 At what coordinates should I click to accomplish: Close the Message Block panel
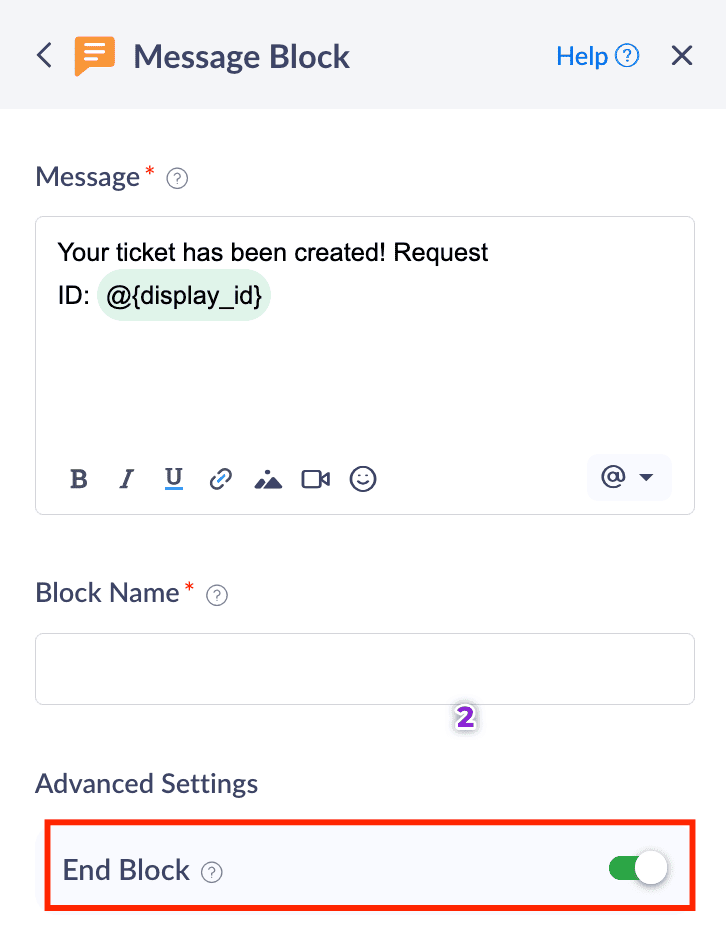pos(682,56)
